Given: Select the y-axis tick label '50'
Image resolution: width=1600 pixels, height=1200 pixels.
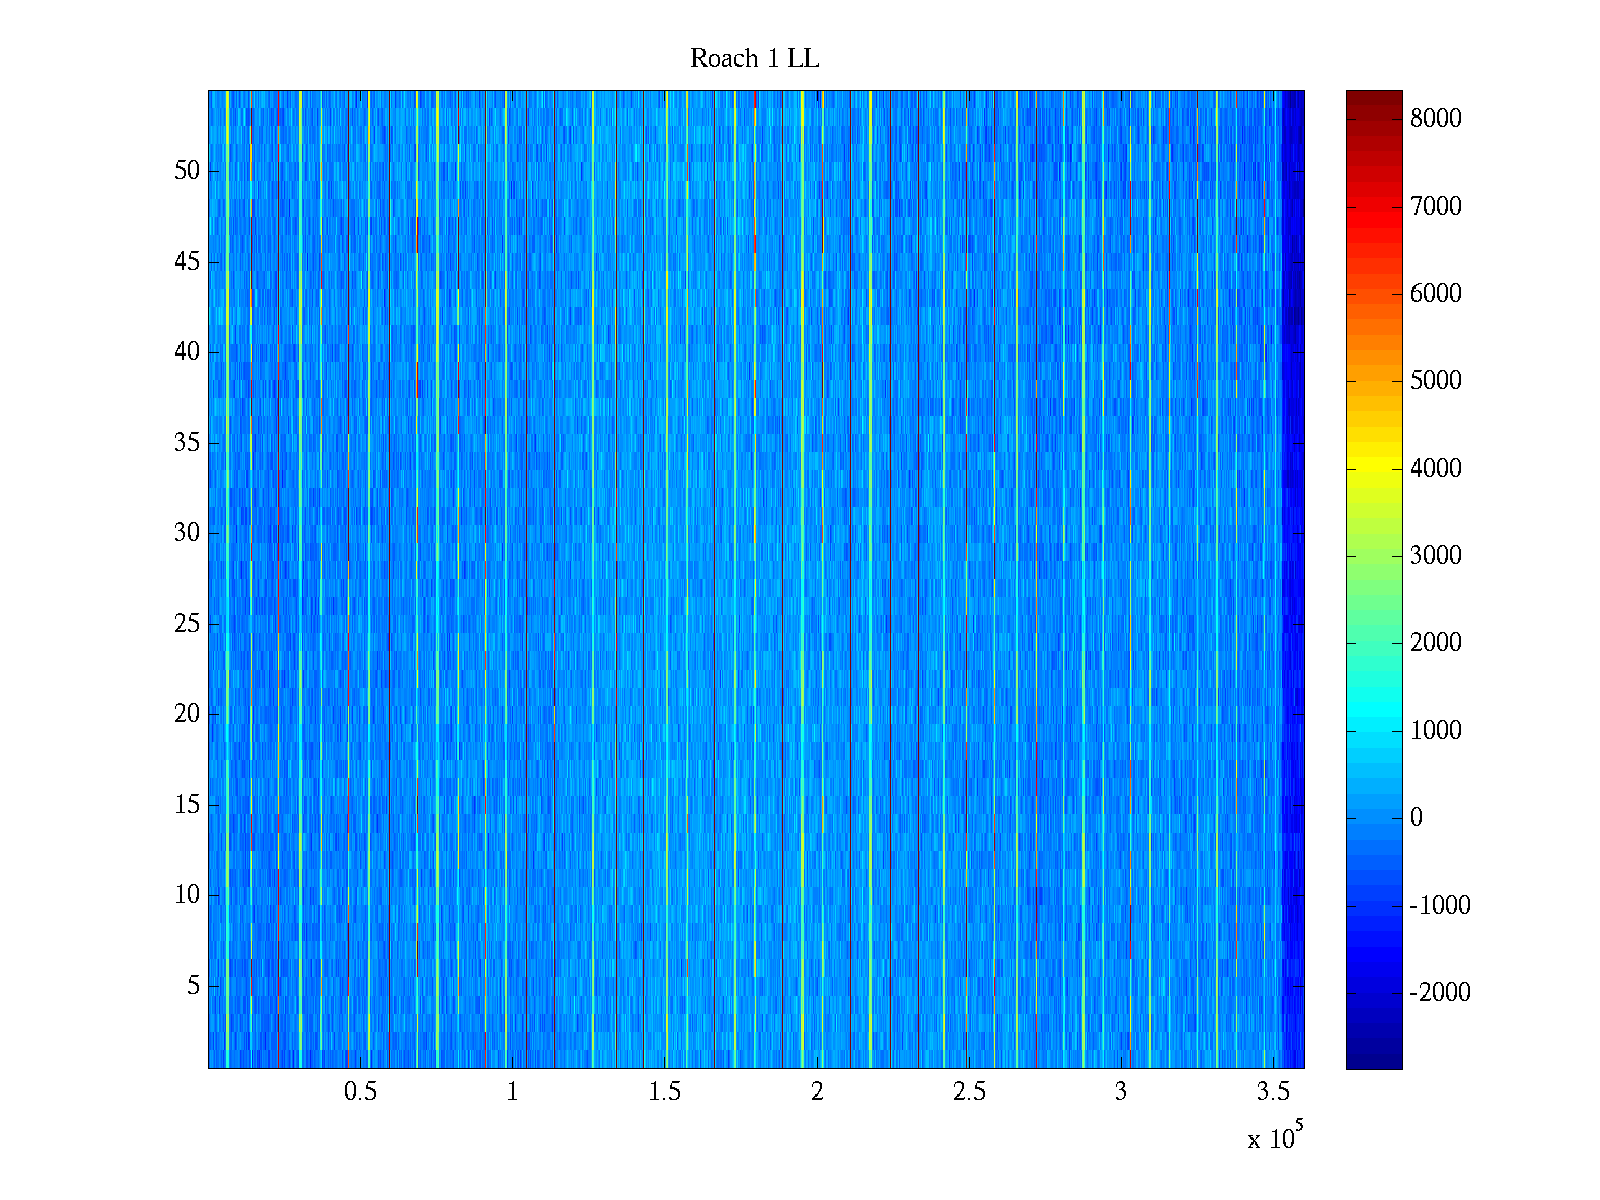Looking at the screenshot, I should 187,171.
